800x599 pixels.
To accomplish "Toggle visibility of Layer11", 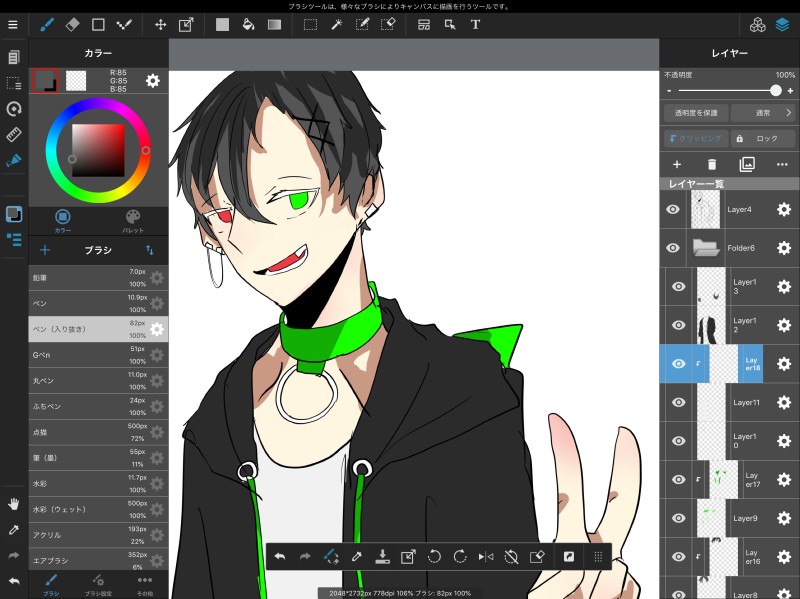I will [679, 402].
